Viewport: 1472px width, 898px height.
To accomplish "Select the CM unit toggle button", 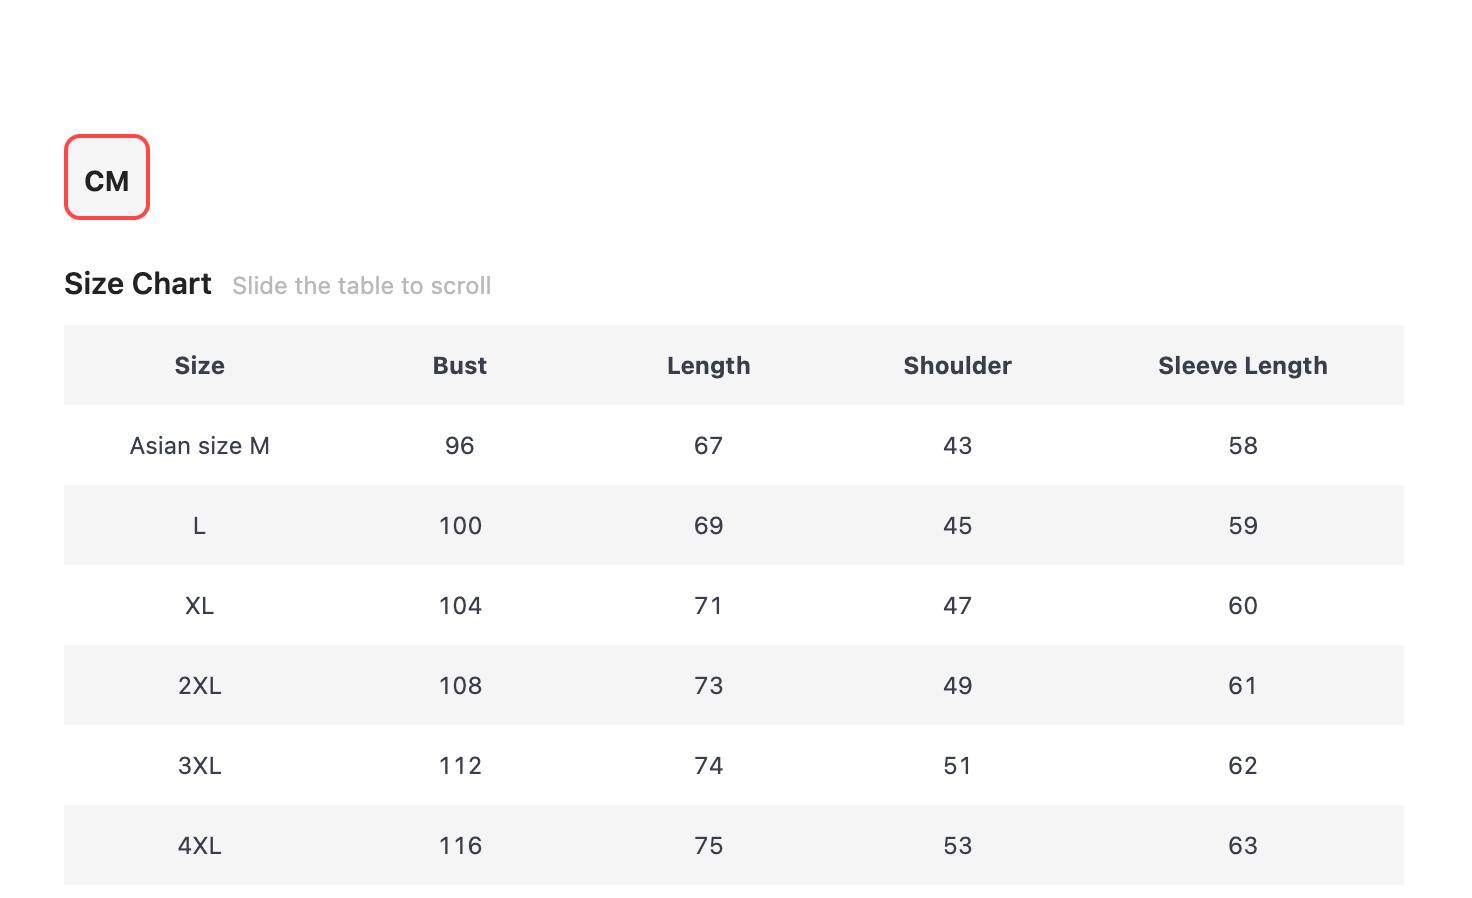I will (107, 178).
